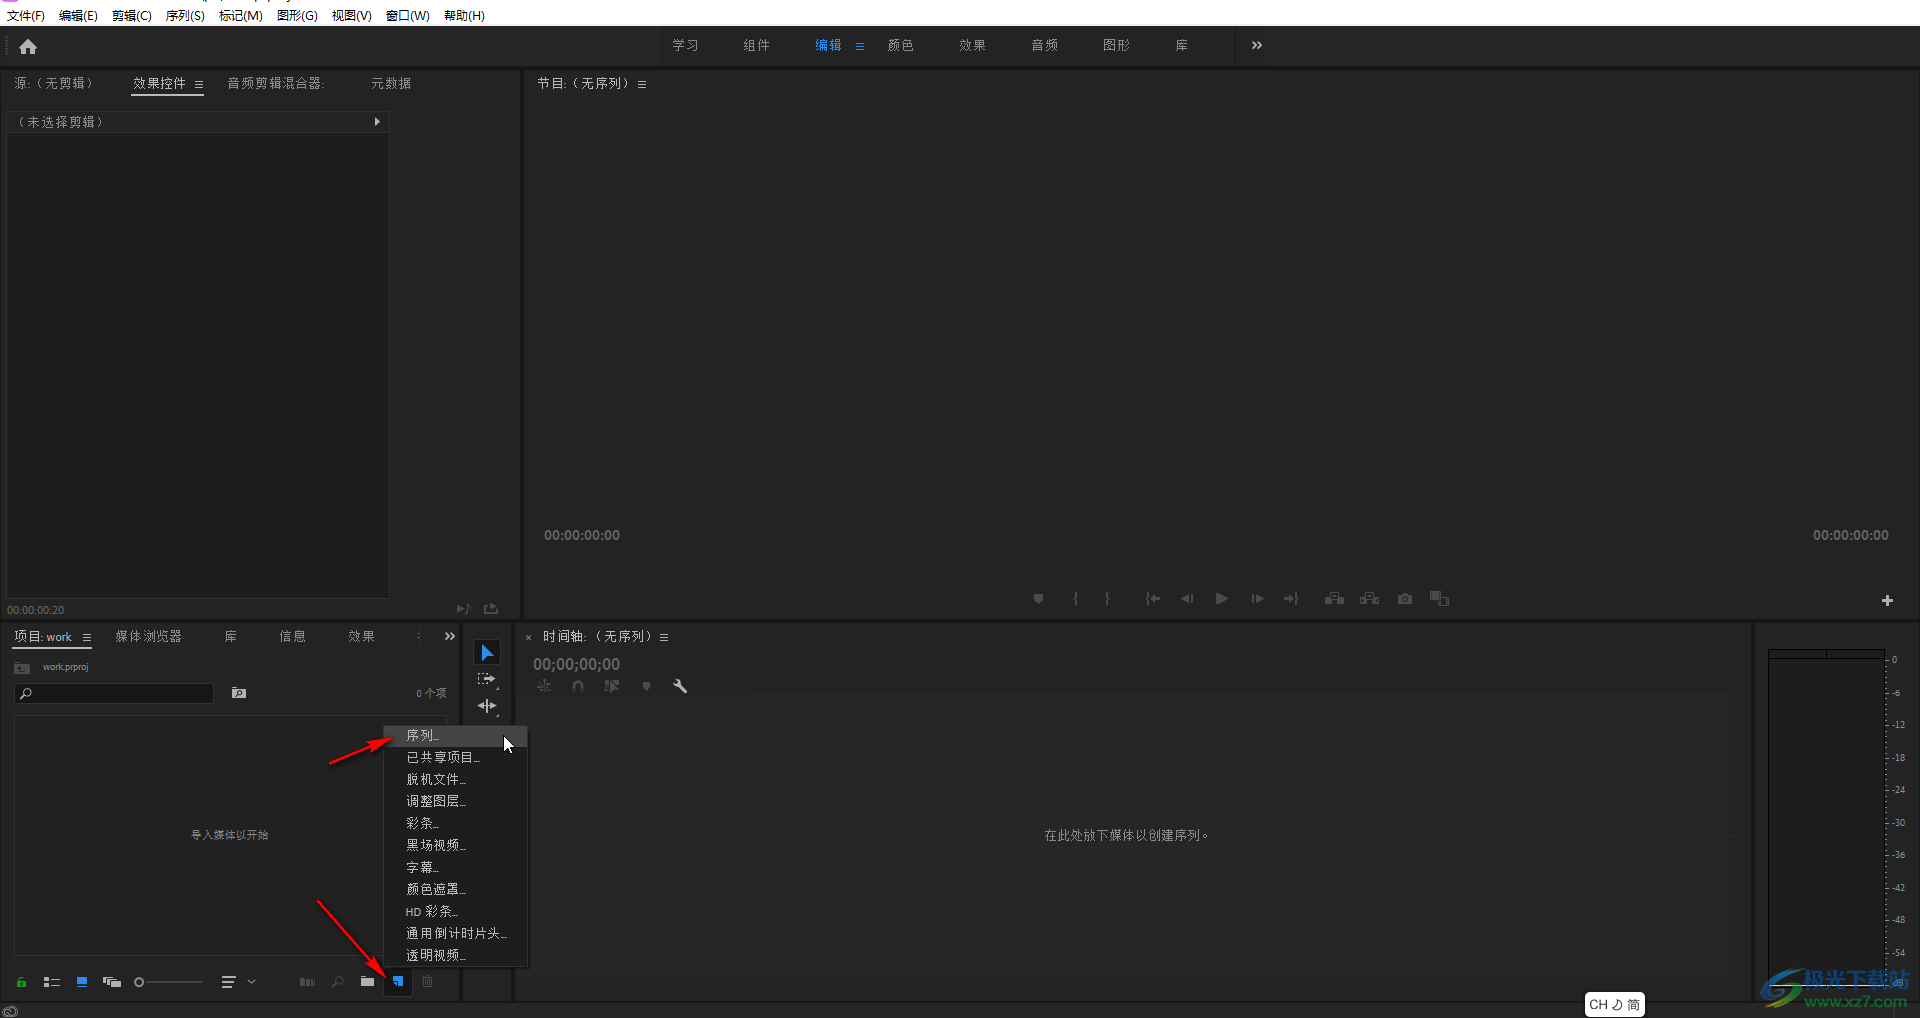The width and height of the screenshot is (1920, 1018).
Task: Switch project panel to freeform view
Action: (112, 982)
